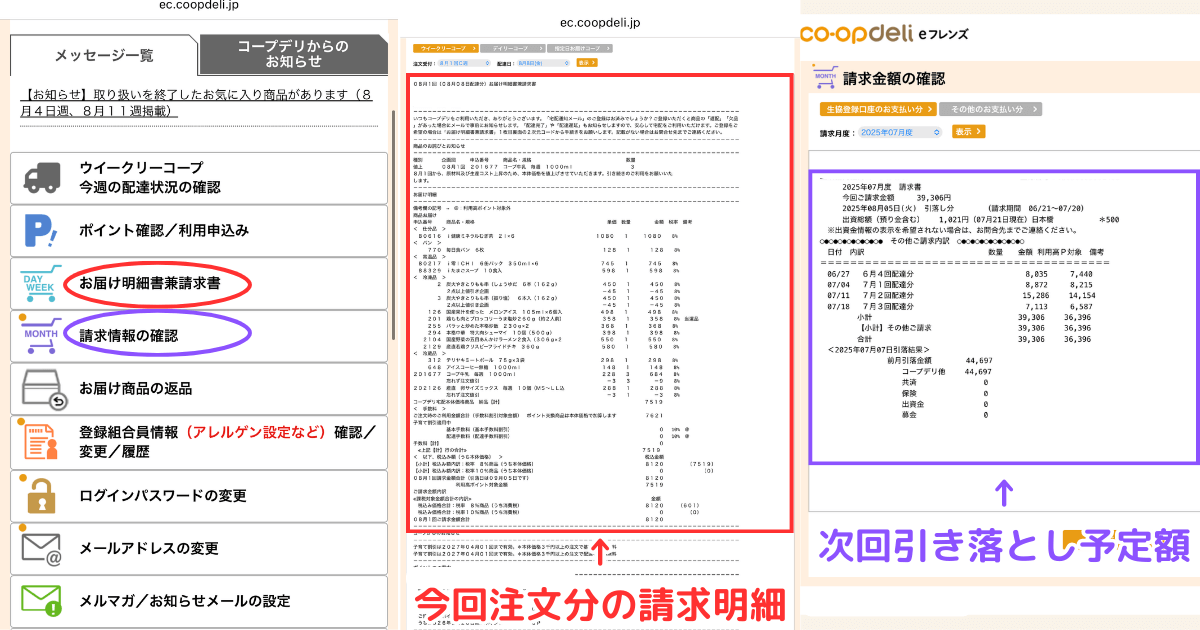Open ウイークリーコープ 今週の配達状況の確認
This screenshot has height=630, width=1200.
pos(199,177)
